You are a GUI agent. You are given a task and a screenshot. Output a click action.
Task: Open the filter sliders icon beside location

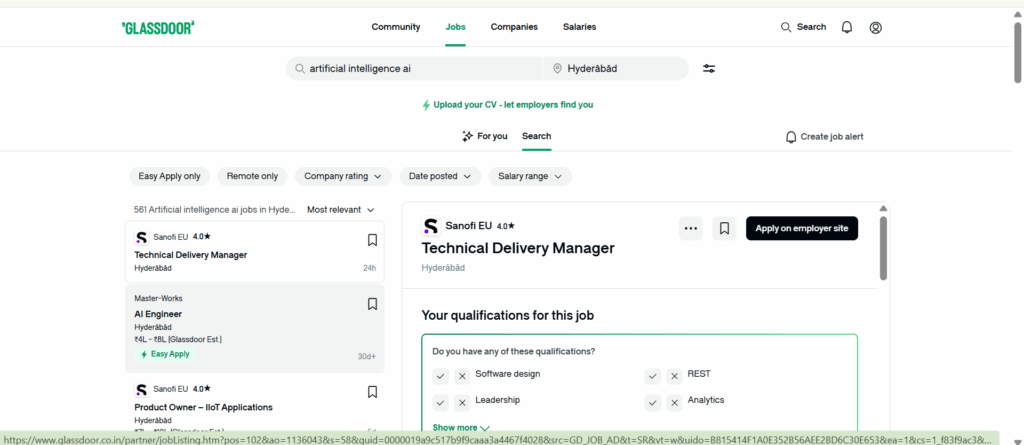[x=709, y=69]
